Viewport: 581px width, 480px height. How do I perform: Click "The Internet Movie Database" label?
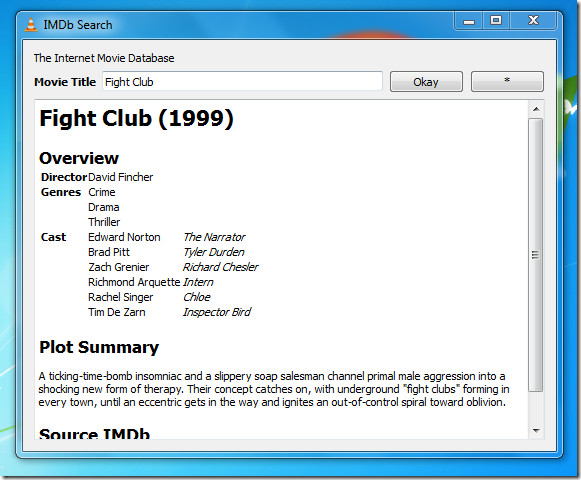coord(104,58)
